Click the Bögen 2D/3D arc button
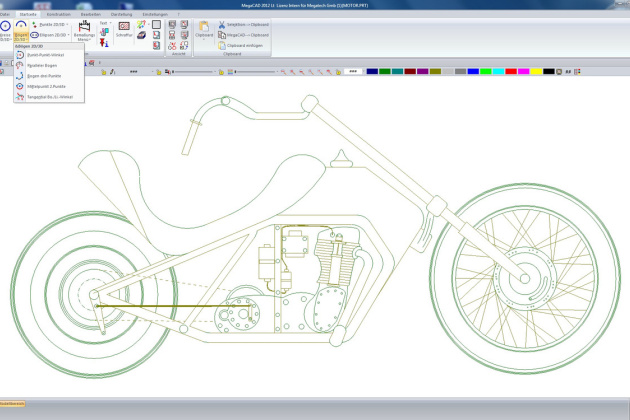Screen dimensions: 630x420 pyautogui.click(x=21, y=31)
